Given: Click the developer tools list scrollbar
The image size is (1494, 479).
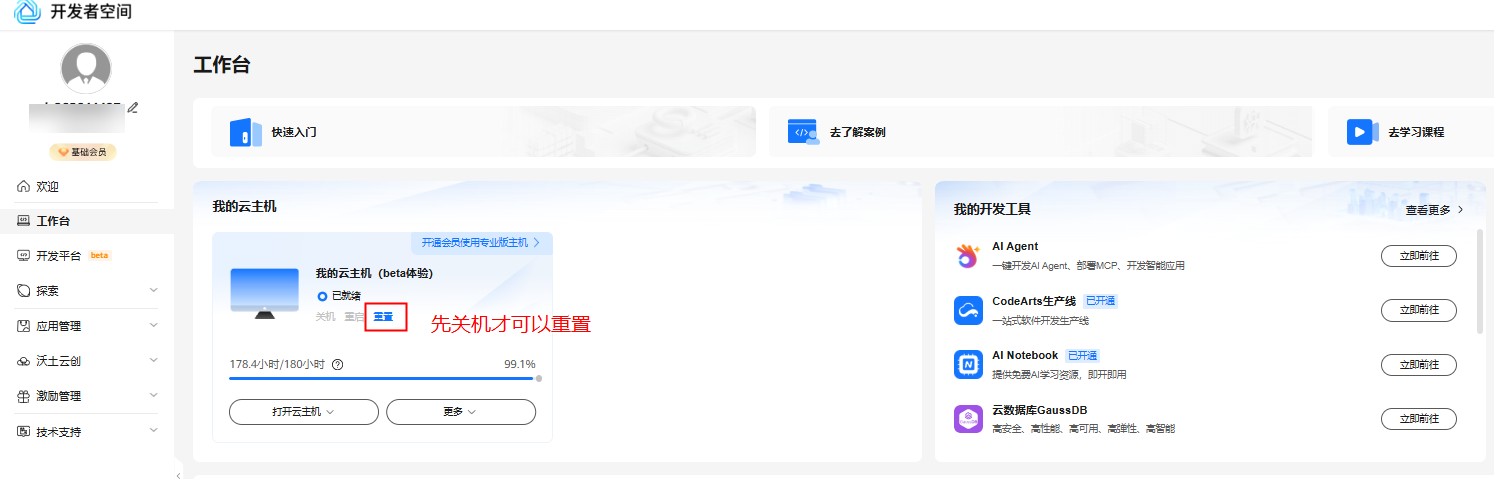Looking at the screenshot, I should (1480, 280).
